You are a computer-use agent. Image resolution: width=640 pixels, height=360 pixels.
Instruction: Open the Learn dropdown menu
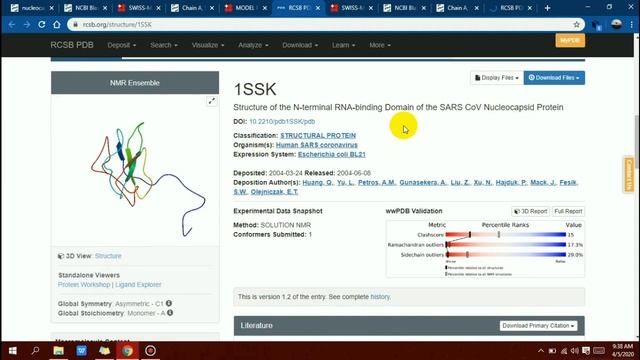[343, 45]
